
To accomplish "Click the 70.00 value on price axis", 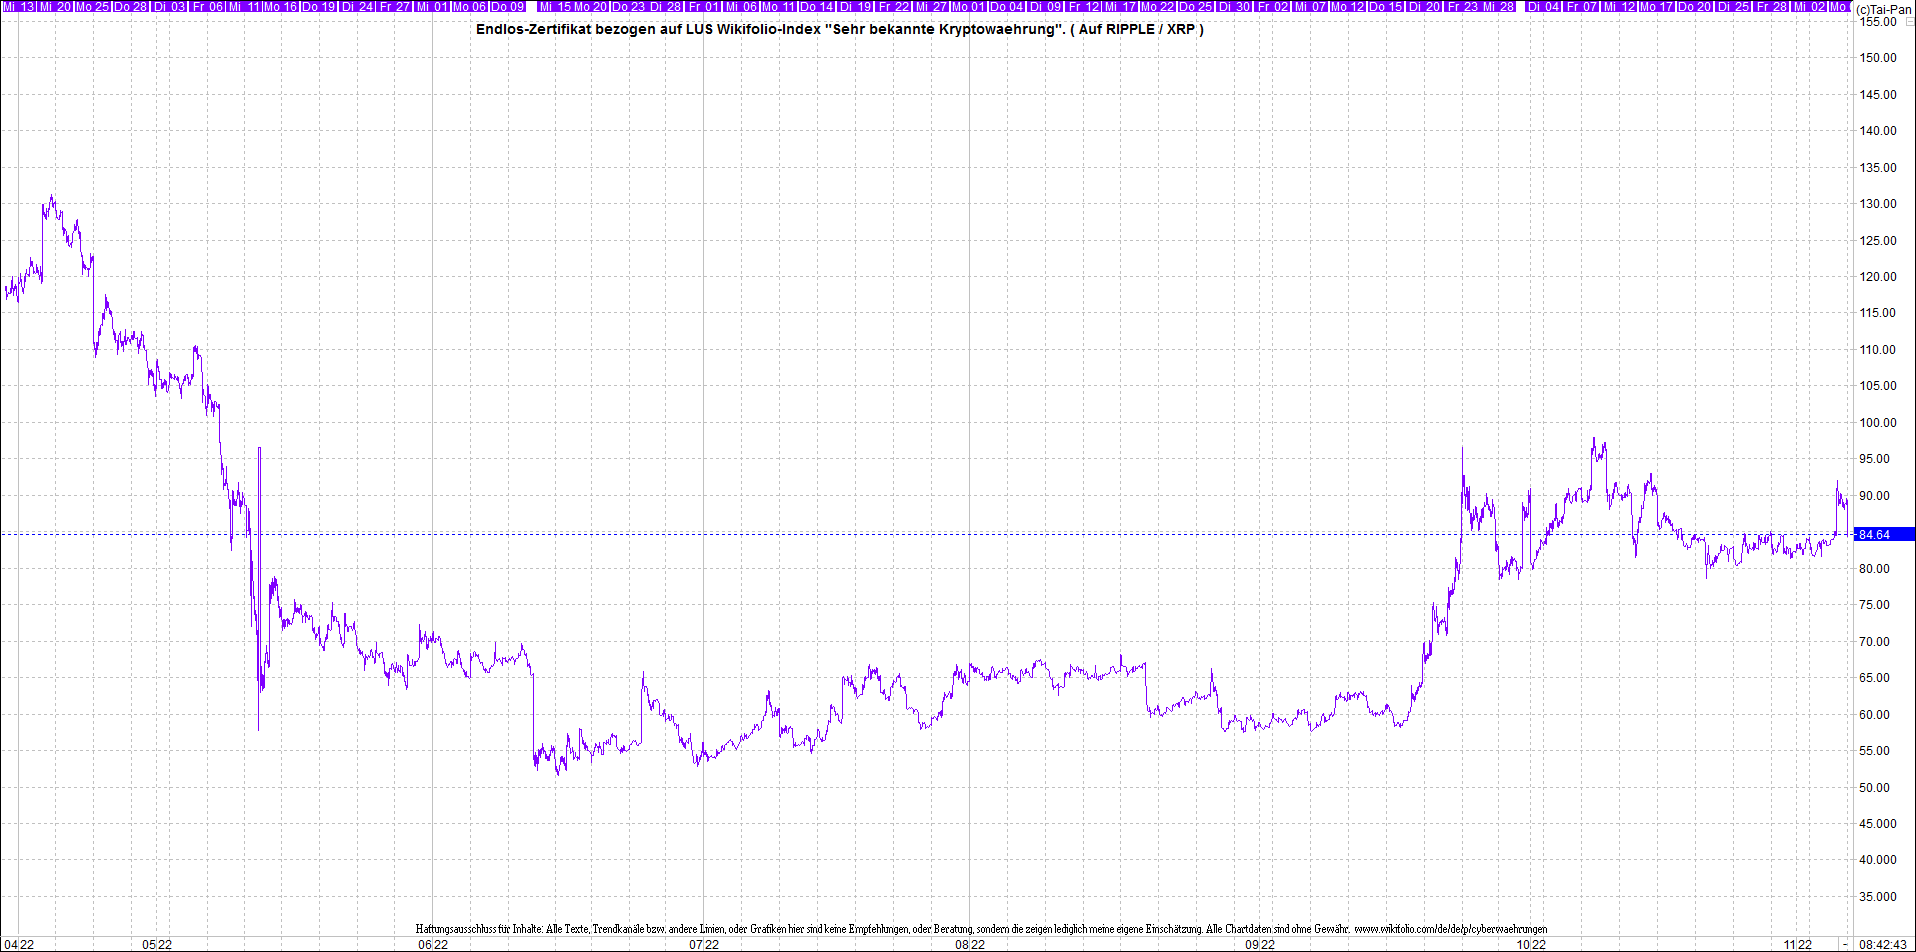I will (x=1875, y=642).
